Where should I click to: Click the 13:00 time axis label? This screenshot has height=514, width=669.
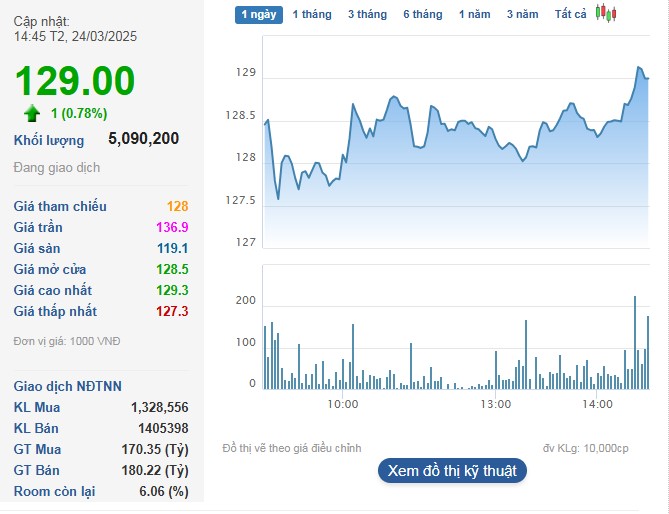click(496, 404)
